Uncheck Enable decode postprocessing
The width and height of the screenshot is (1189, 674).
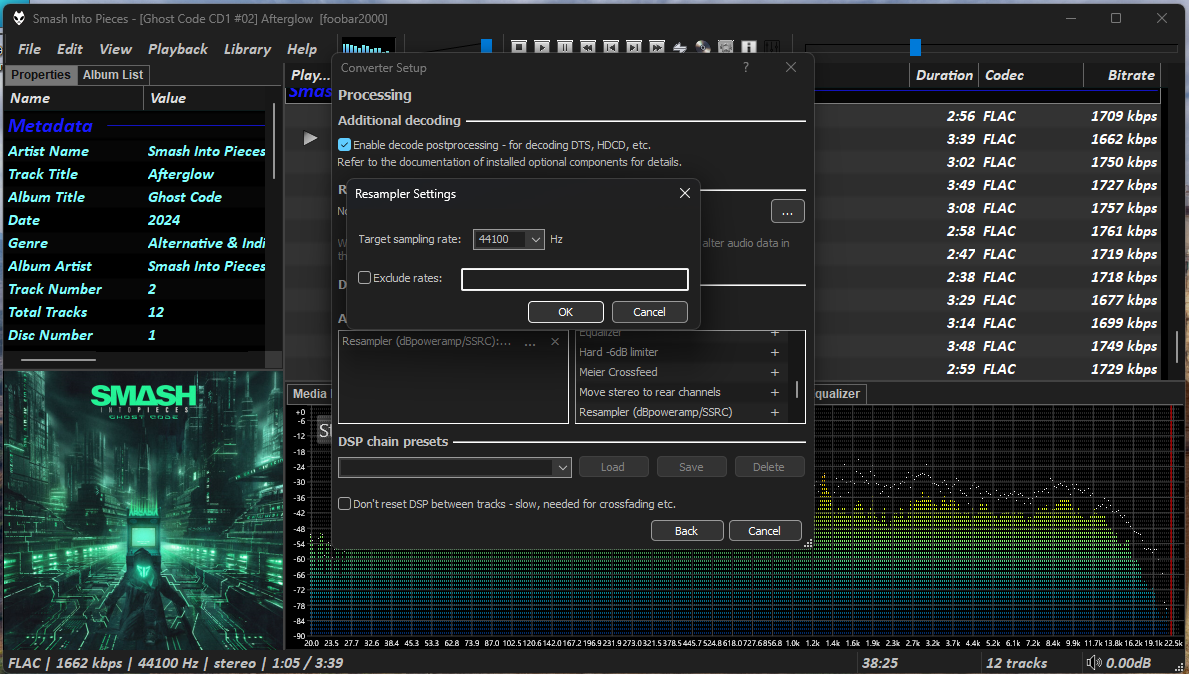(345, 145)
